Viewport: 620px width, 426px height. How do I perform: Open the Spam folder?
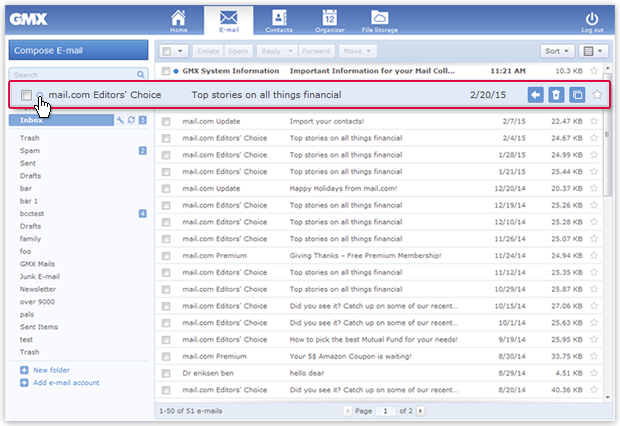click(x=30, y=150)
